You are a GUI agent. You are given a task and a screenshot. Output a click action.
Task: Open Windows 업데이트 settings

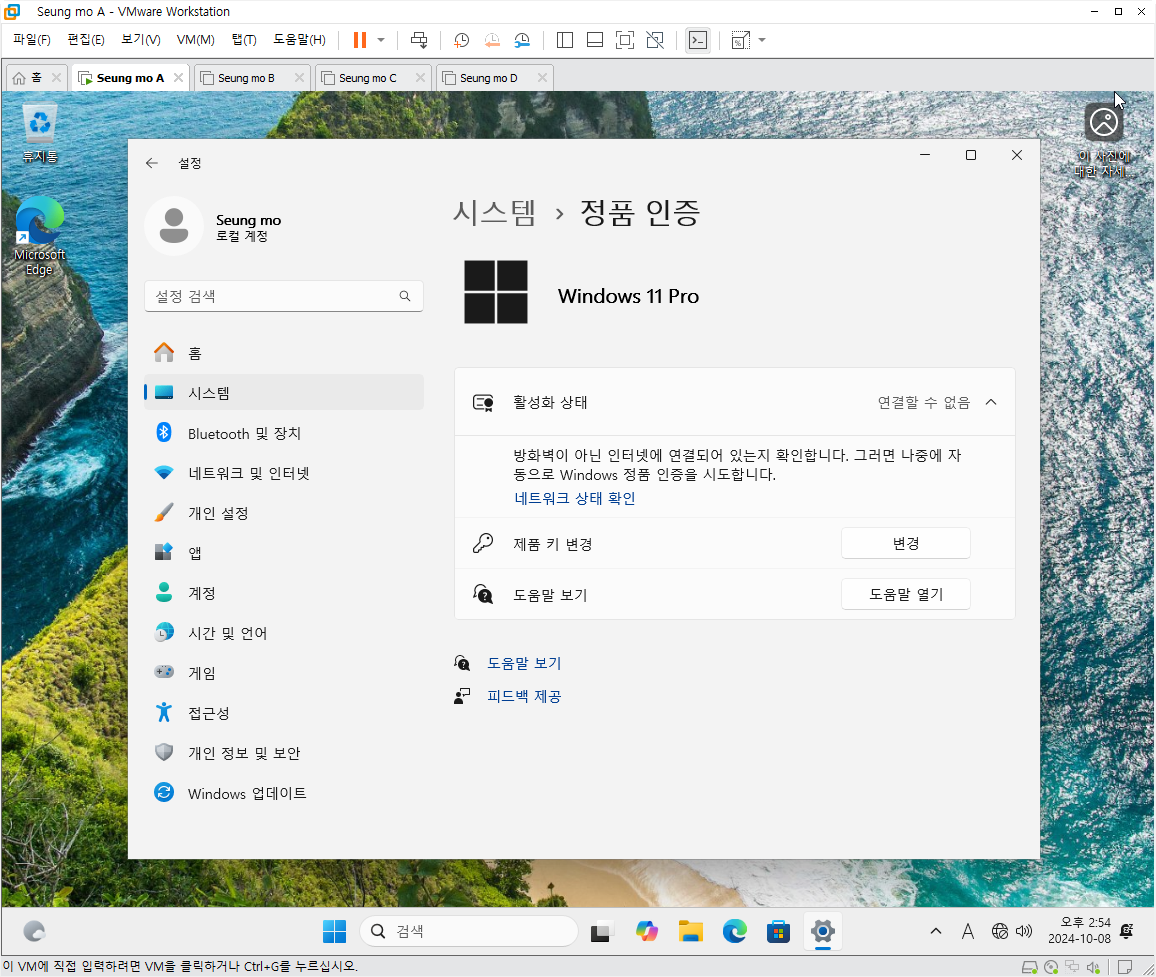click(x=284, y=793)
